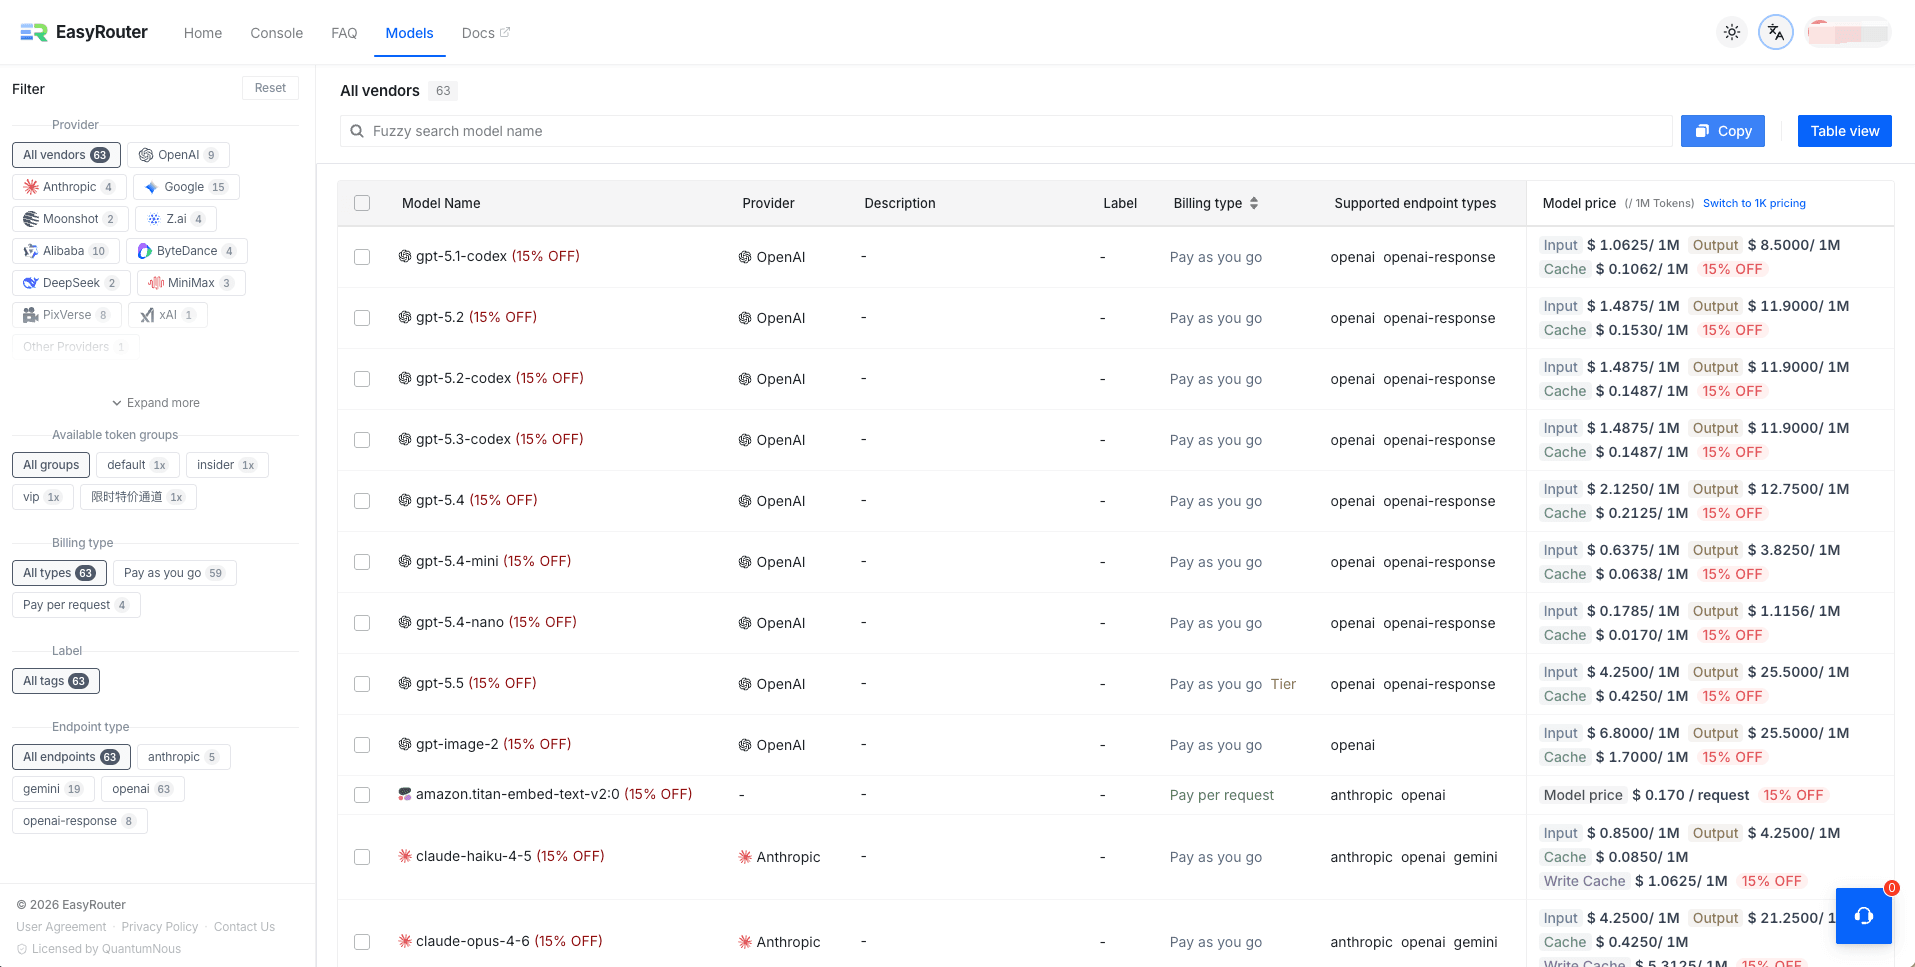Screen dimensions: 1915x967
Task: Click the gpt-5.2-codex model name
Action: coord(464,378)
